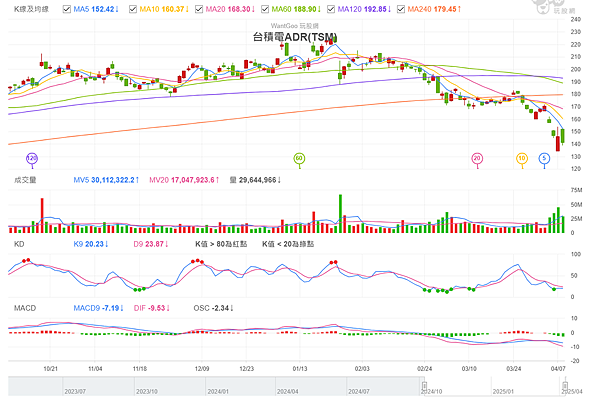Toggle the MA5 moving average checkbox
Image resolution: width=600 pixels, height=397 pixels.
tap(67, 9)
